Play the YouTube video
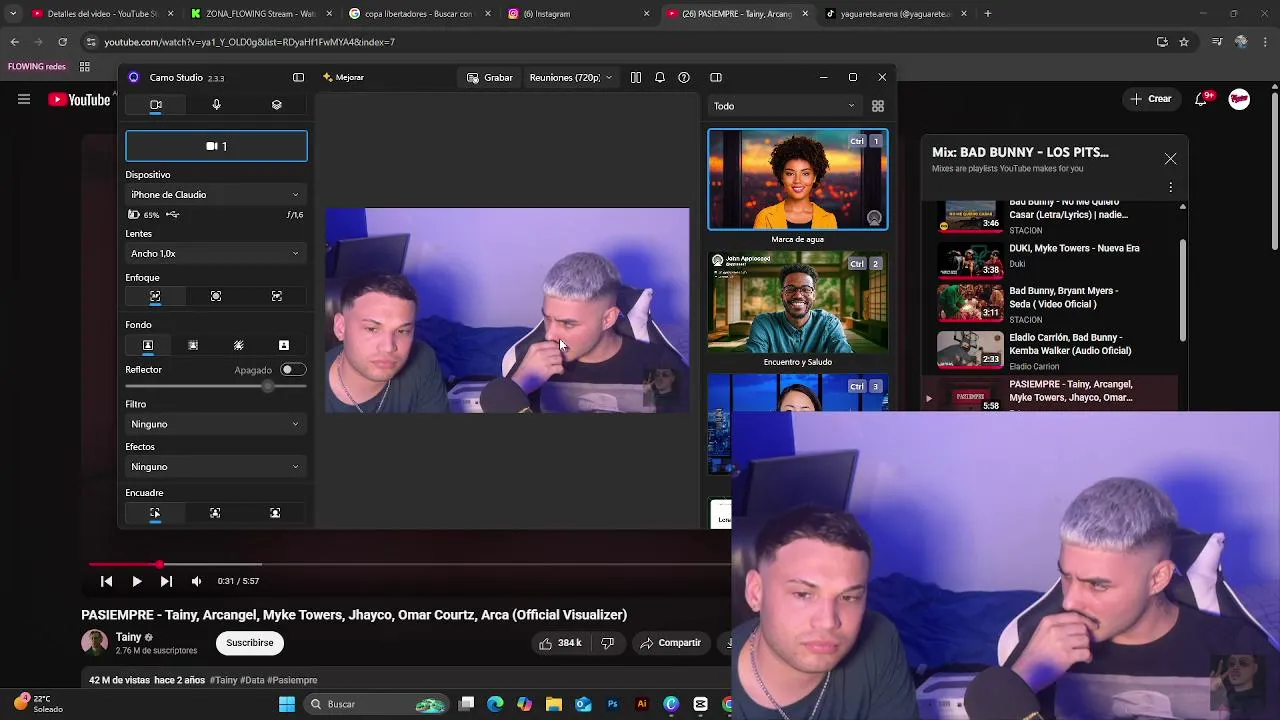The width and height of the screenshot is (1280, 720). [x=137, y=581]
